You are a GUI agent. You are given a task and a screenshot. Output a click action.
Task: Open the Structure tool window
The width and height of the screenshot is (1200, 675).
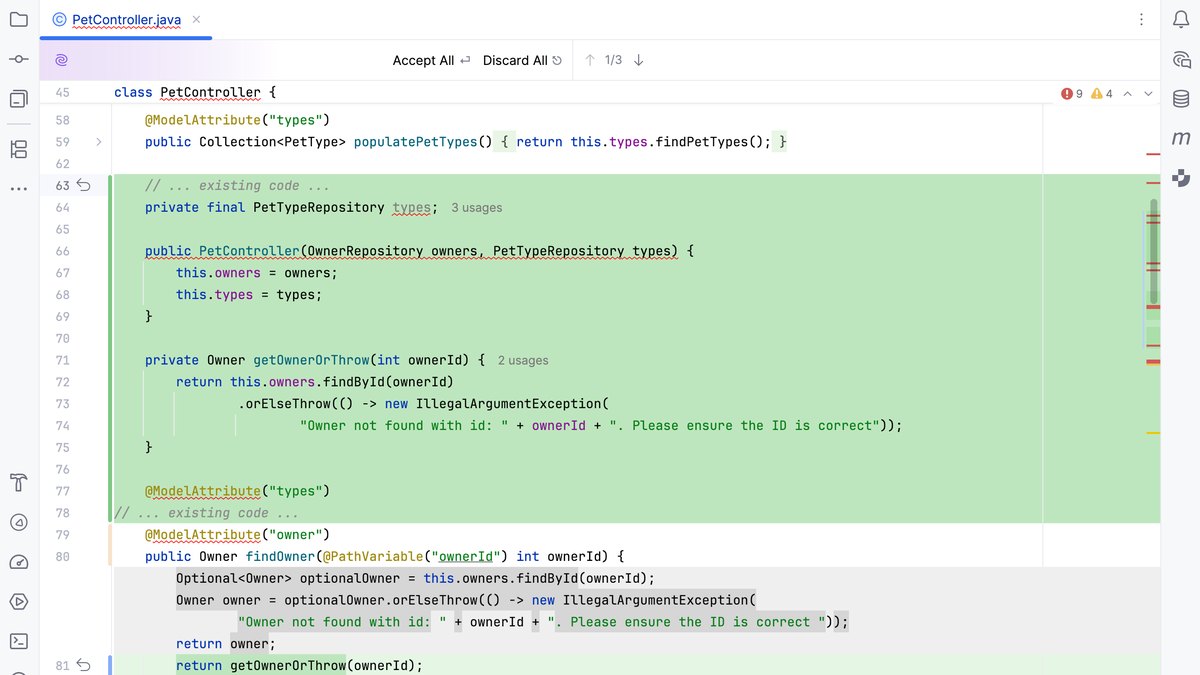click(18, 150)
